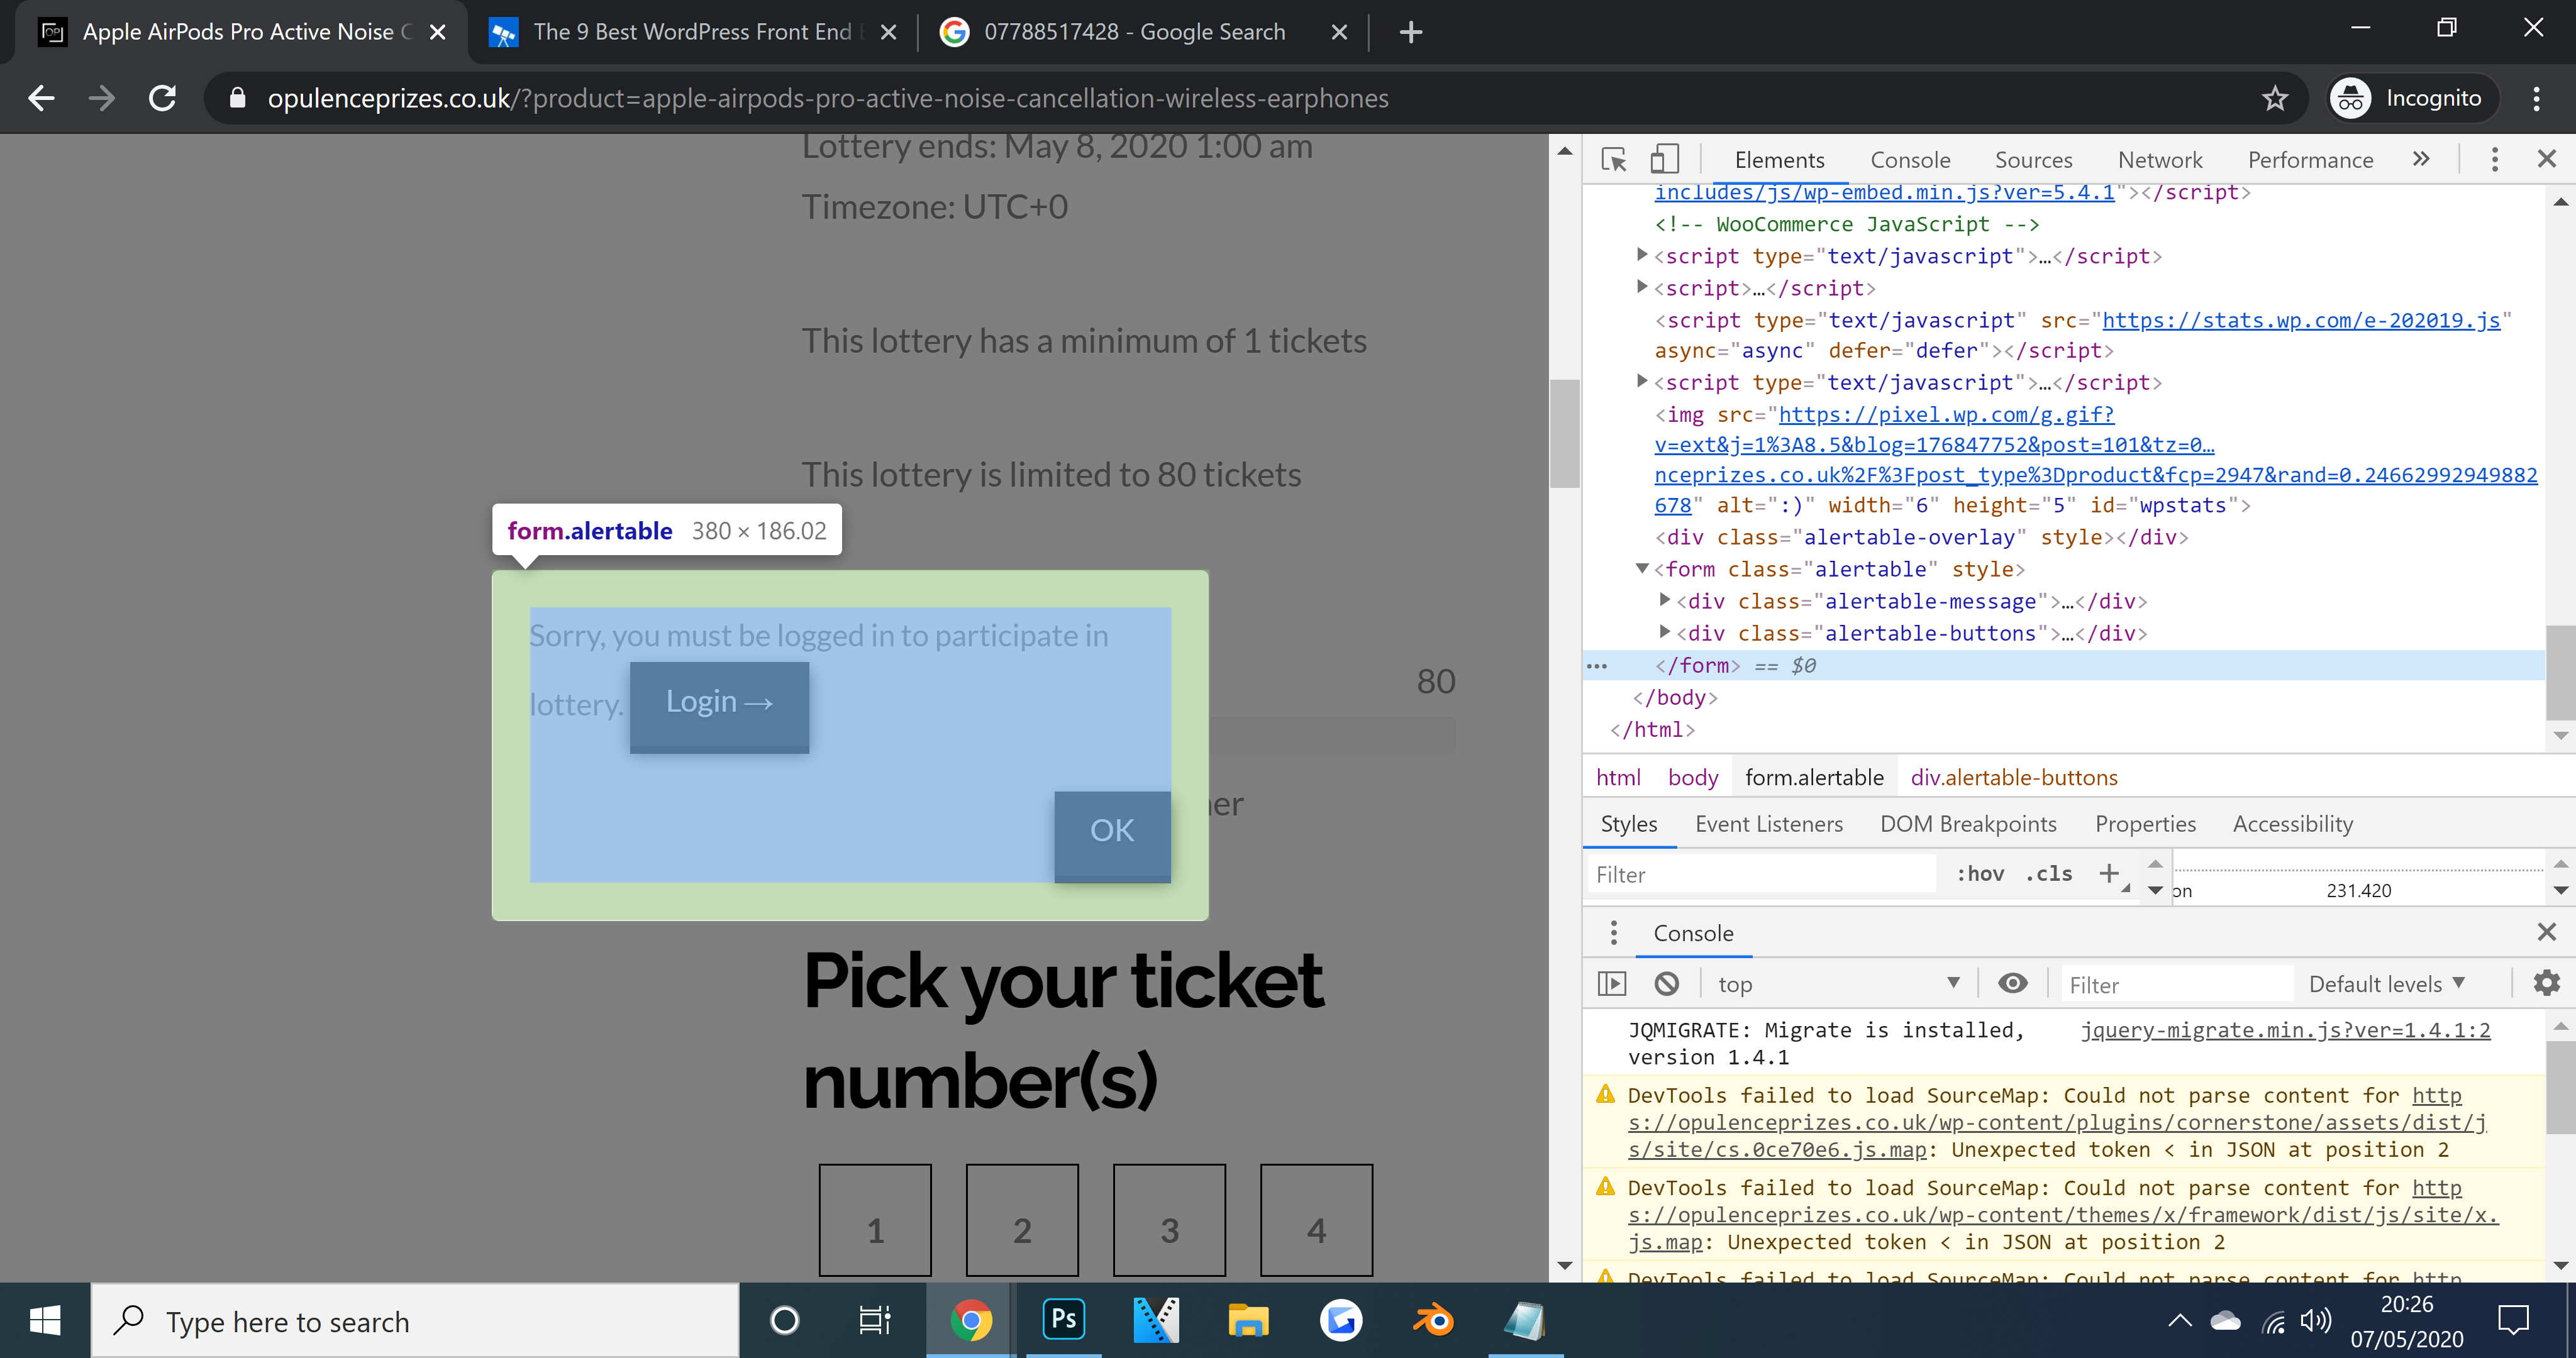Open the Network tab
The image size is (2576, 1358).
2160,160
